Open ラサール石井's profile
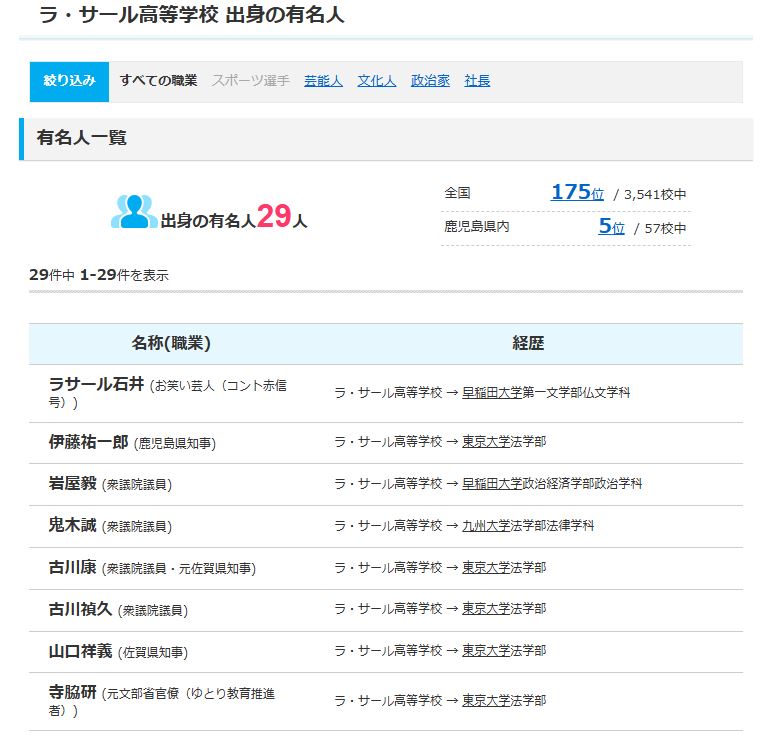 click(96, 384)
